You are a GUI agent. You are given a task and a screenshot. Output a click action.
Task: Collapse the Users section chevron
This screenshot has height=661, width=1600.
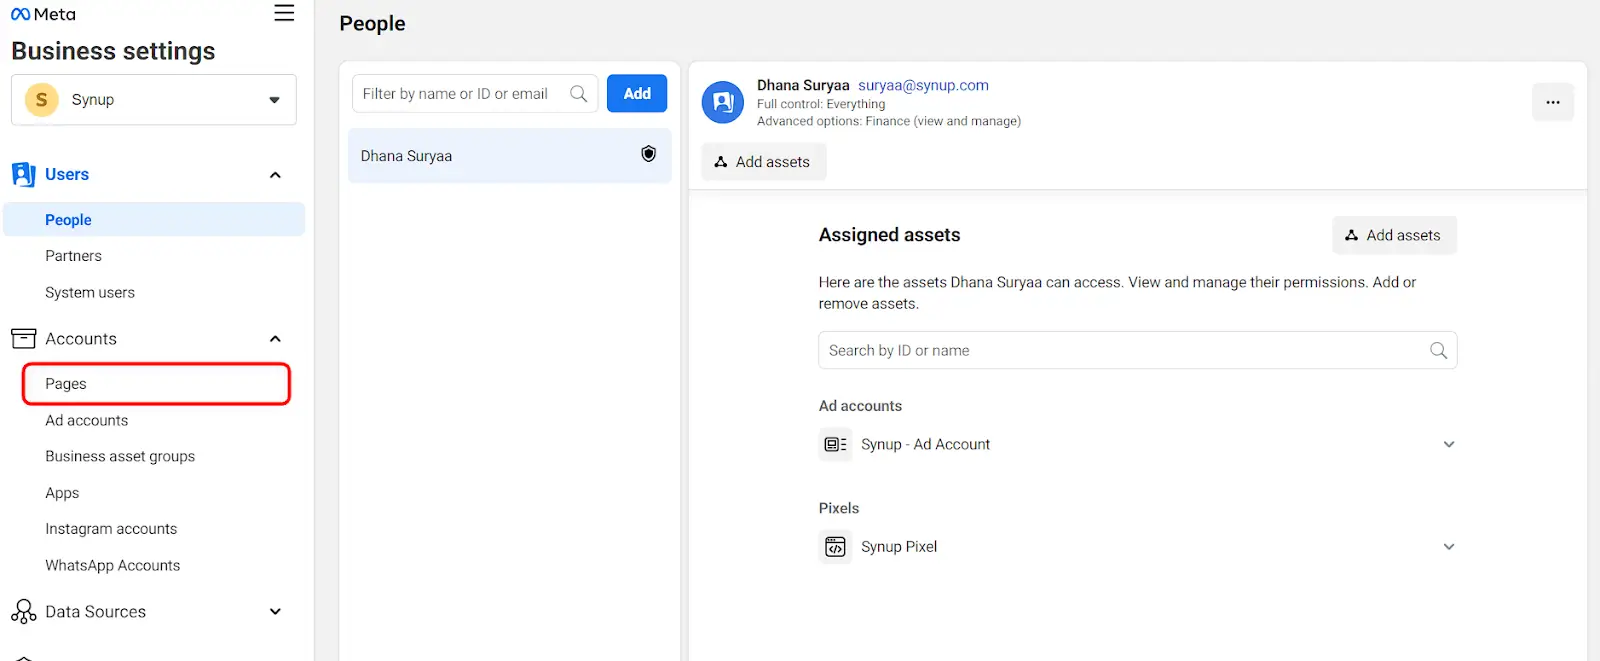click(275, 175)
